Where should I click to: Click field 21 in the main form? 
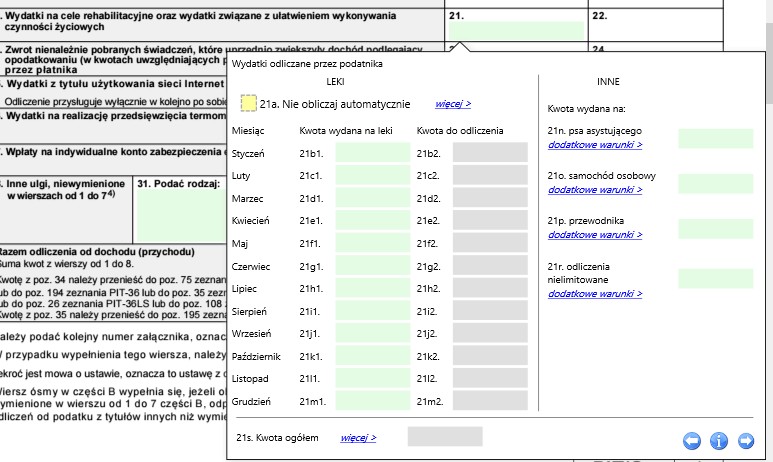(515, 30)
